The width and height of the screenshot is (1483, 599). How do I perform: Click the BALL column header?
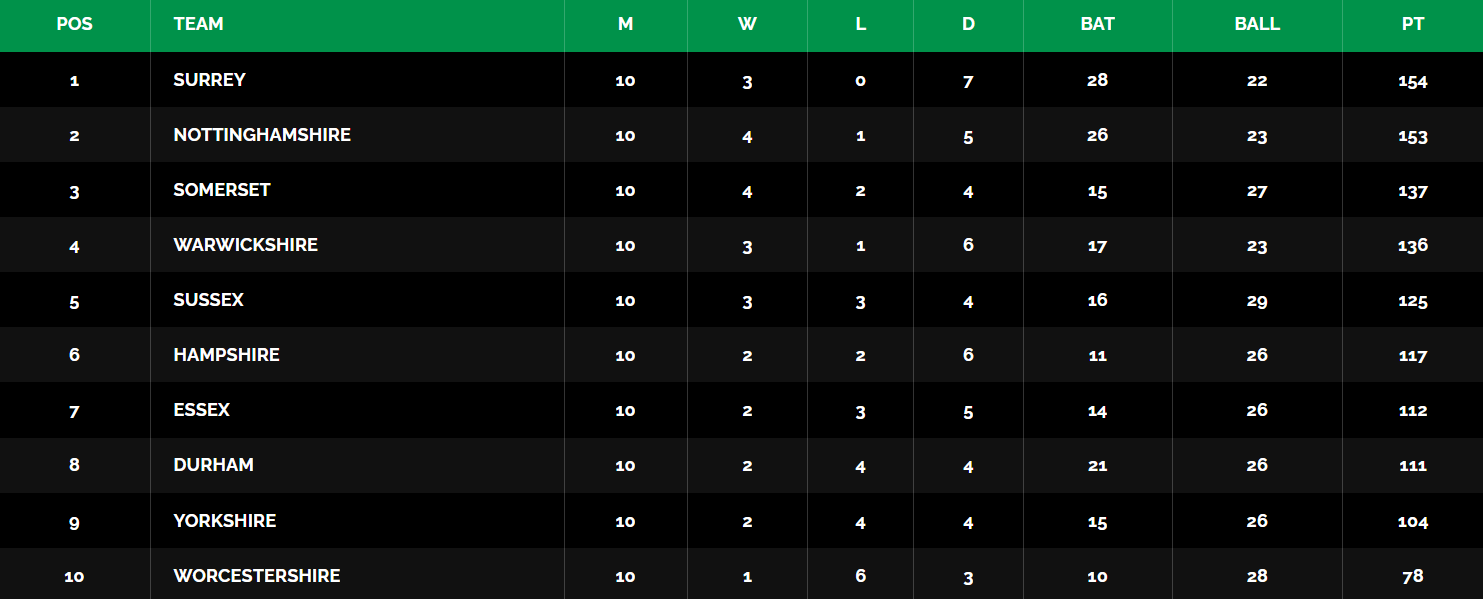click(1257, 24)
